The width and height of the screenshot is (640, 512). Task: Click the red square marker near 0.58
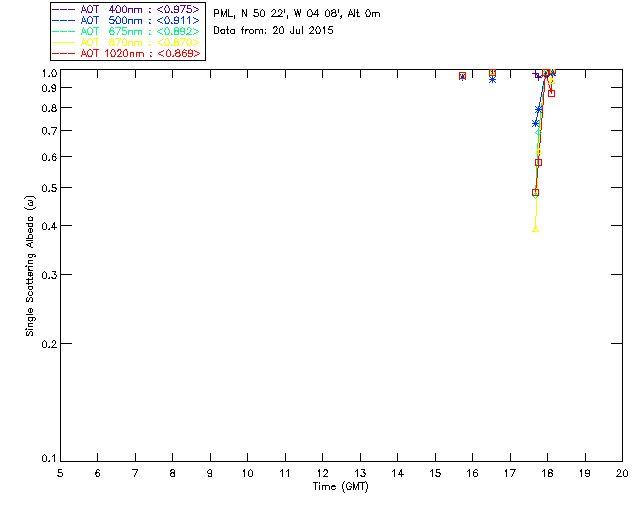point(538,162)
